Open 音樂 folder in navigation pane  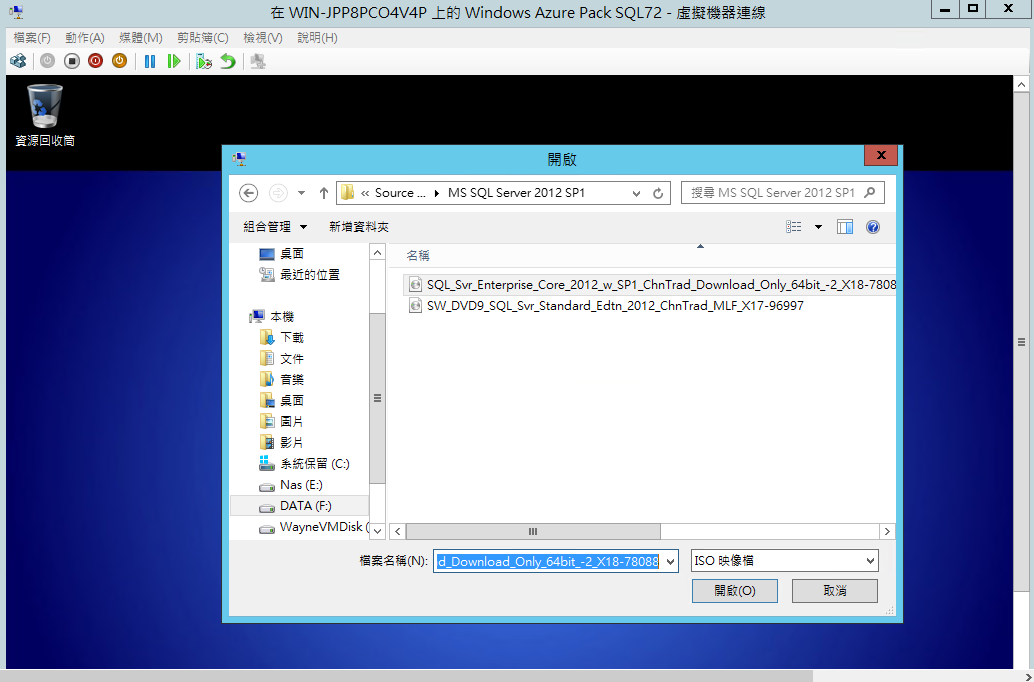282,379
